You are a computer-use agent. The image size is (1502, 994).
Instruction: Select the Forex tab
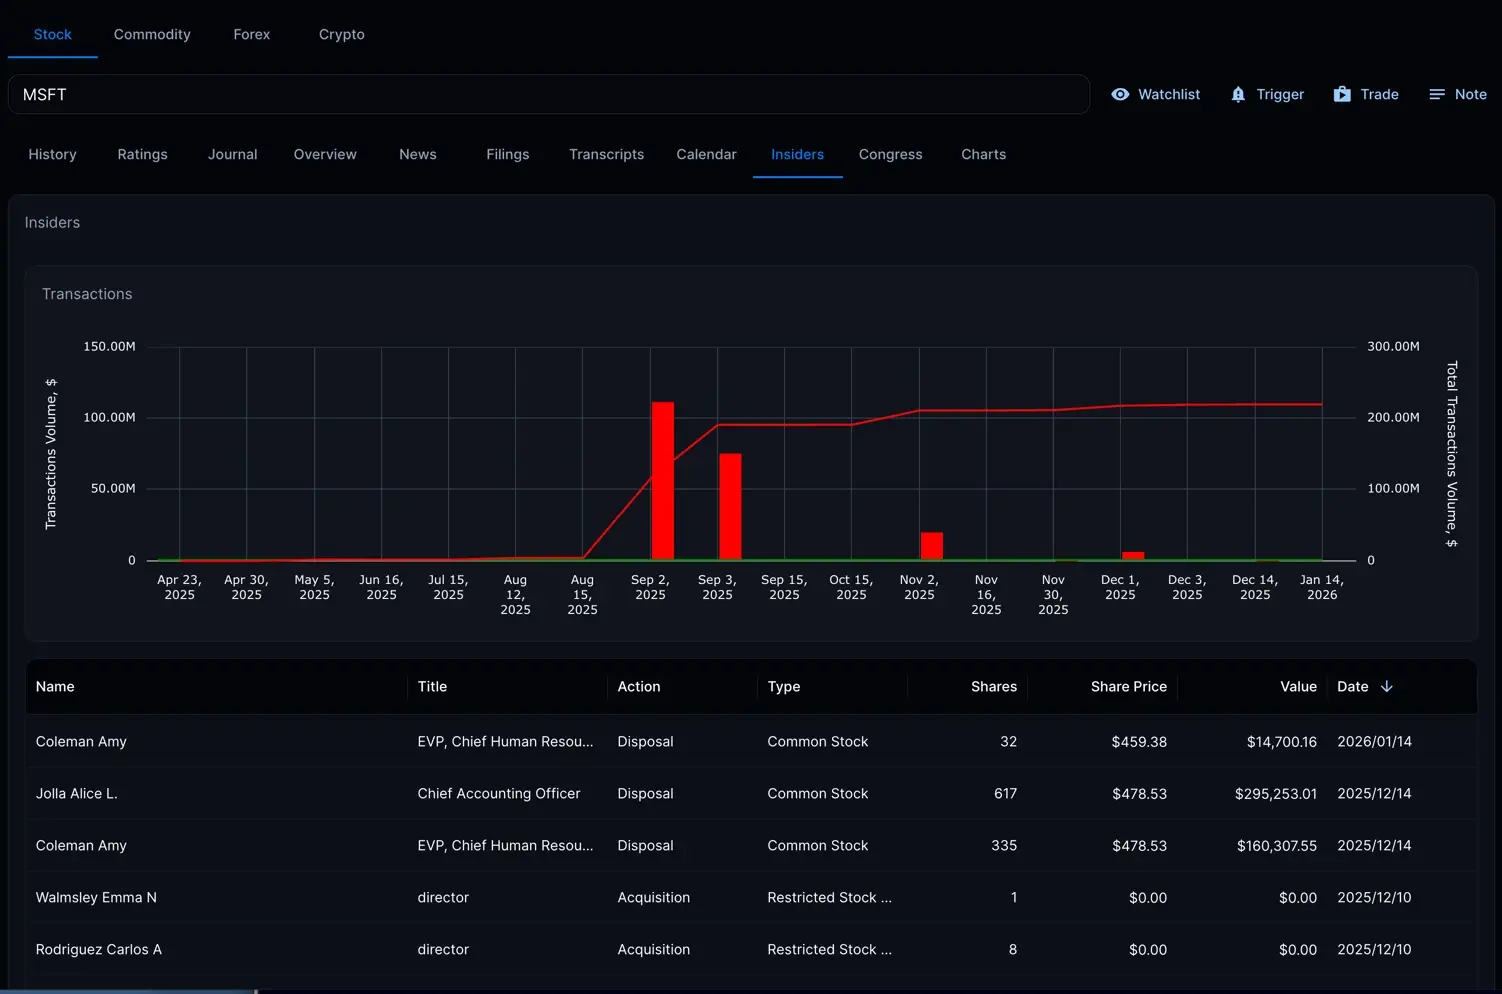click(x=252, y=34)
